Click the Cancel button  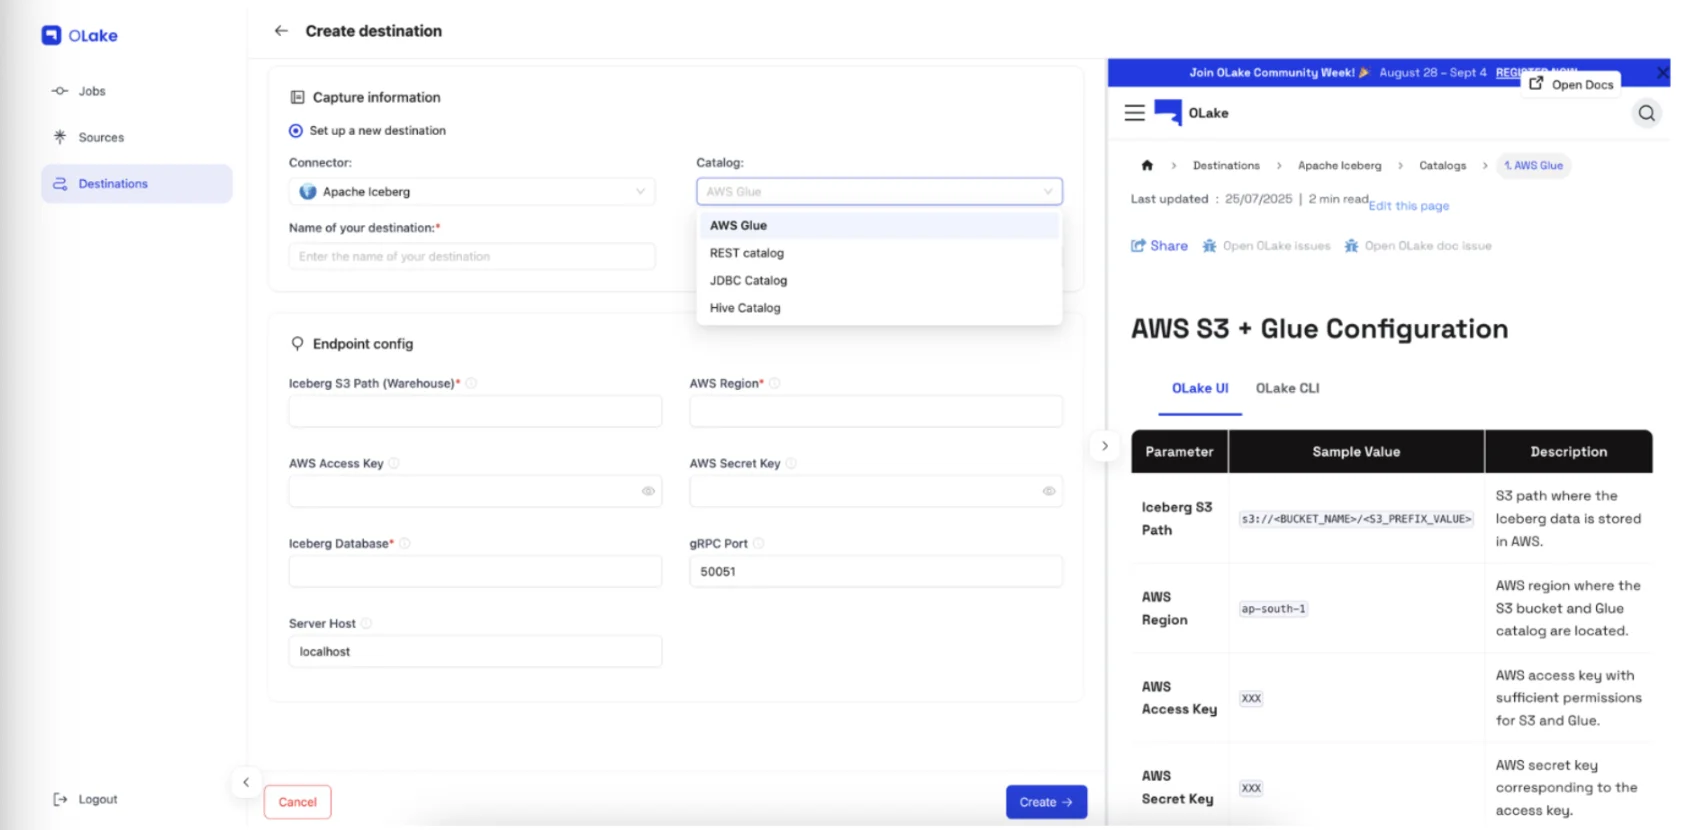[x=297, y=802]
